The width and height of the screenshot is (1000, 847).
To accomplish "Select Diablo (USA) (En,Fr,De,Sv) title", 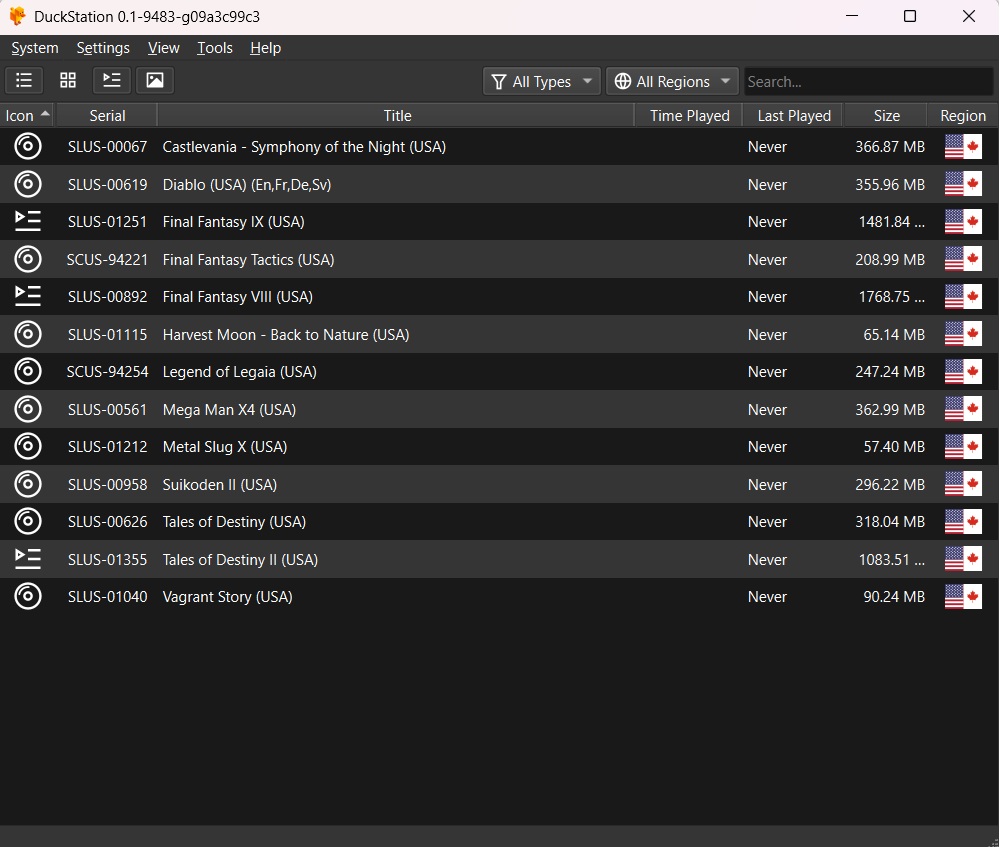I will click(247, 184).
